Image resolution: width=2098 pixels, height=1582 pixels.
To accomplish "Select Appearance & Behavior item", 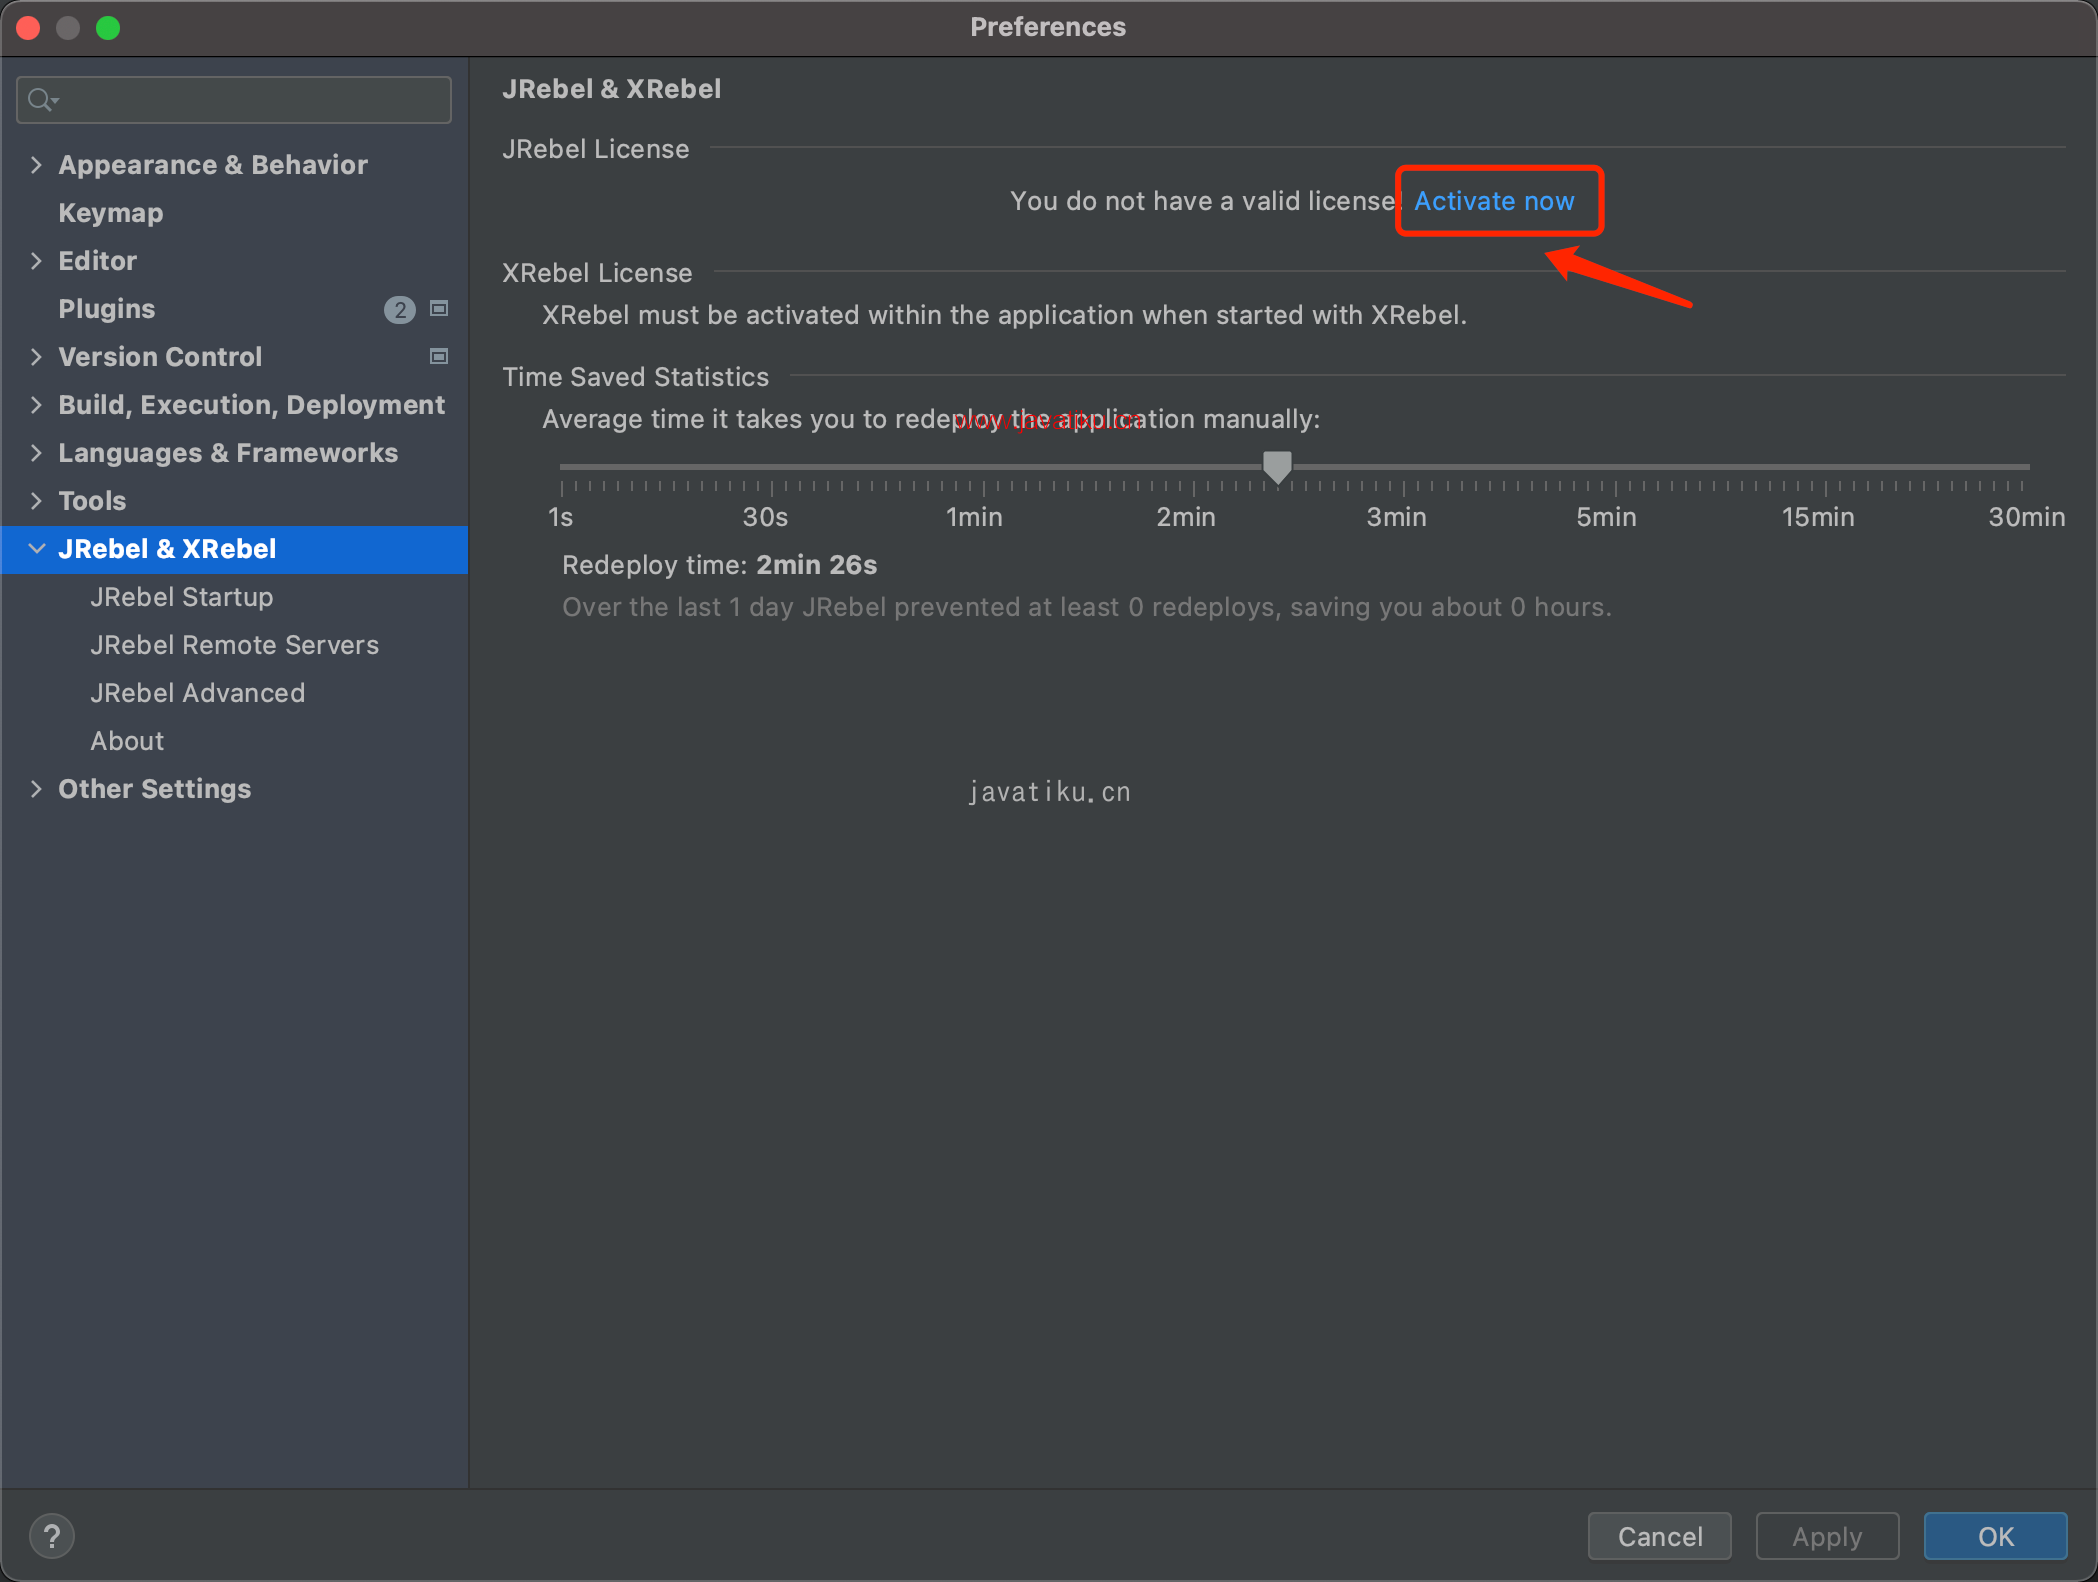I will pyautogui.click(x=213, y=165).
